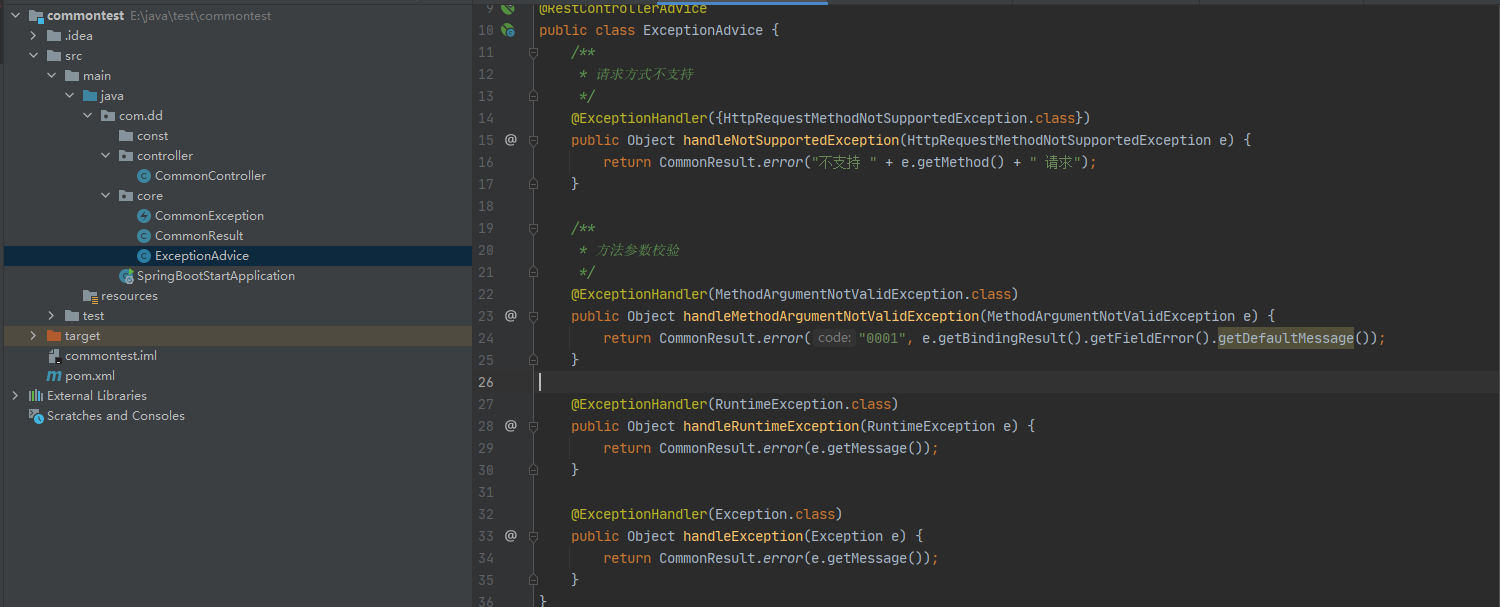Click HttpRequestMethodNotSupportedException.class on line 14
Viewport: 1500px width, 607px height.
coord(899,118)
